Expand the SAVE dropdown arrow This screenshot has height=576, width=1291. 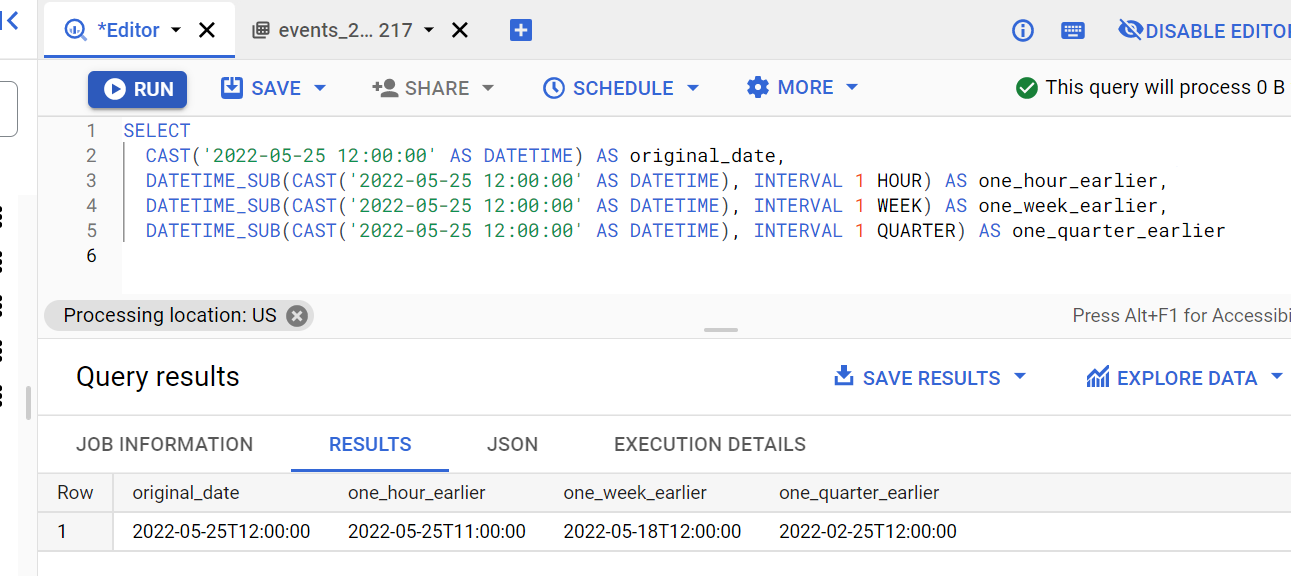coord(320,88)
